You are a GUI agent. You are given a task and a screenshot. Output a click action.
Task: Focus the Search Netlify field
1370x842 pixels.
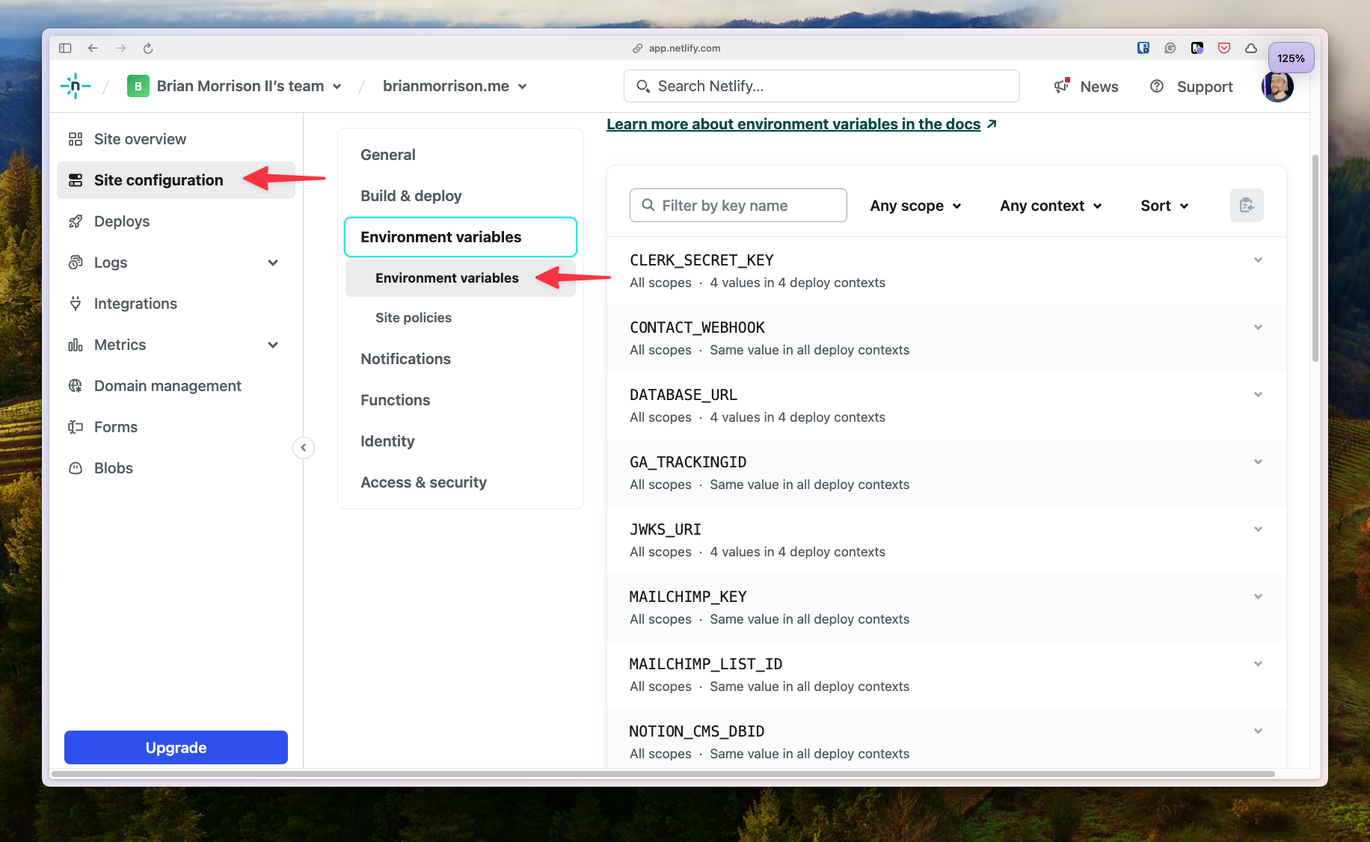(x=822, y=86)
